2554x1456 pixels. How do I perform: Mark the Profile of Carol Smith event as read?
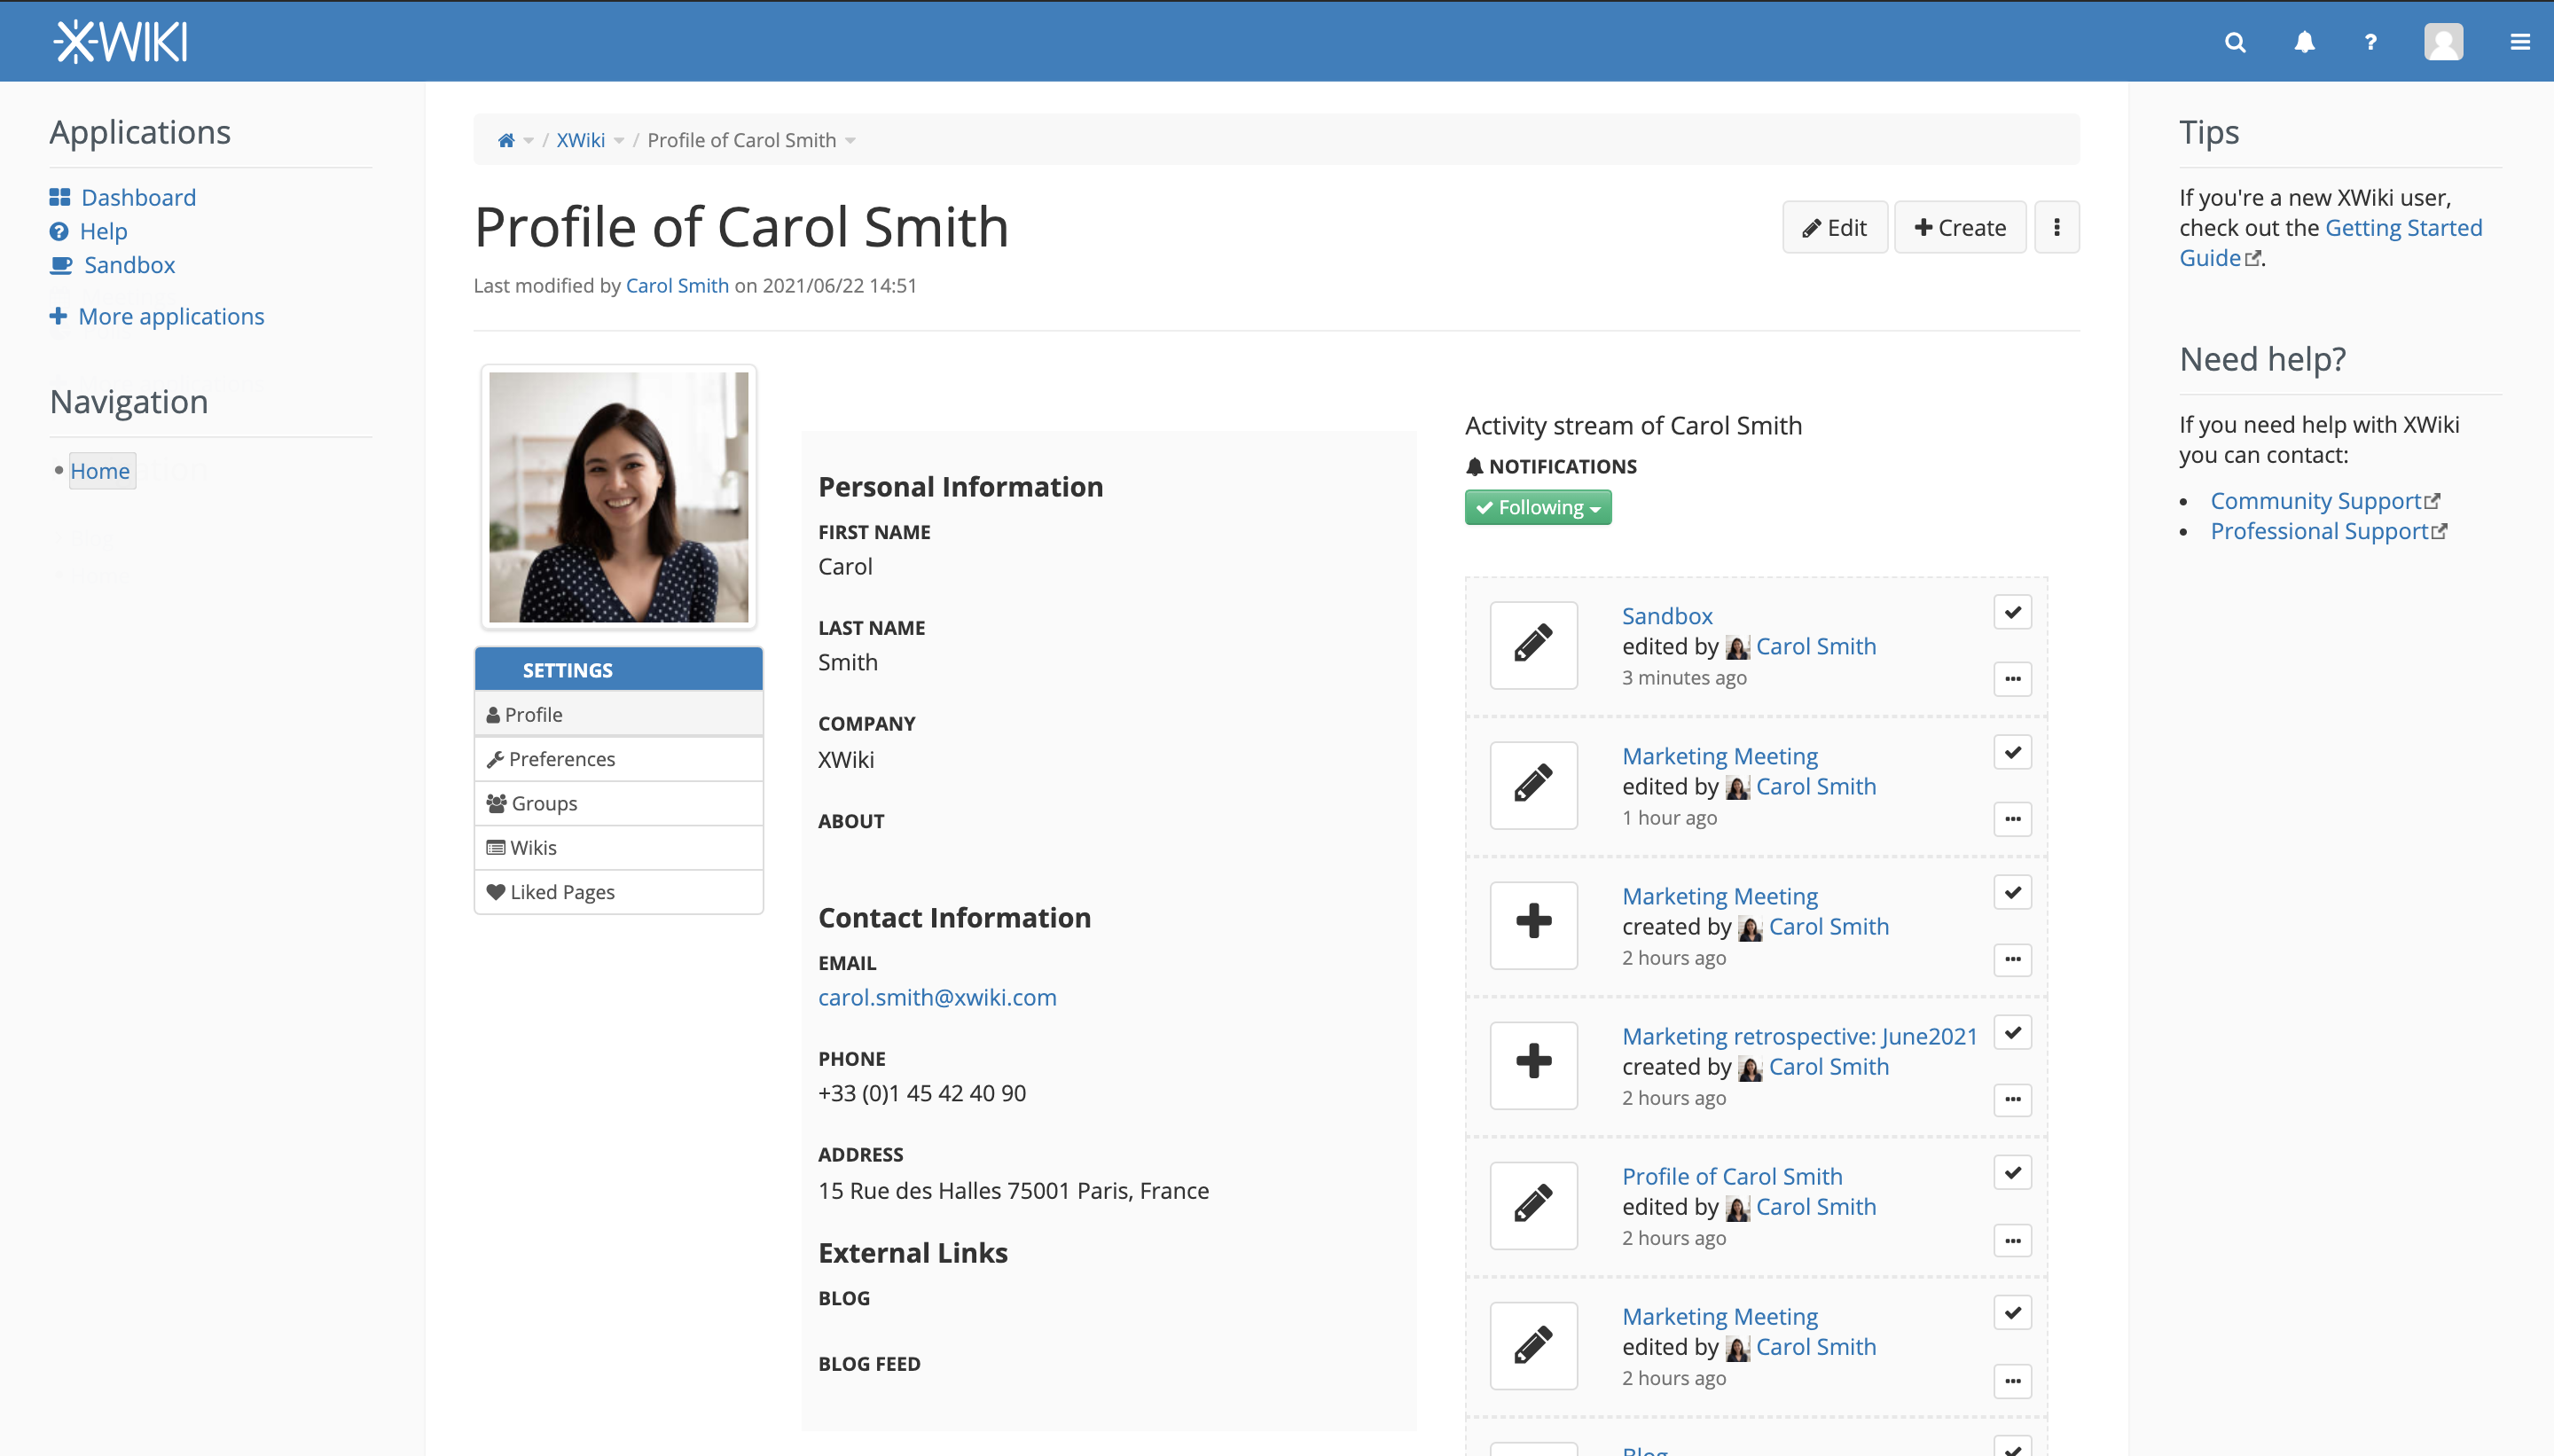tap(2012, 1172)
